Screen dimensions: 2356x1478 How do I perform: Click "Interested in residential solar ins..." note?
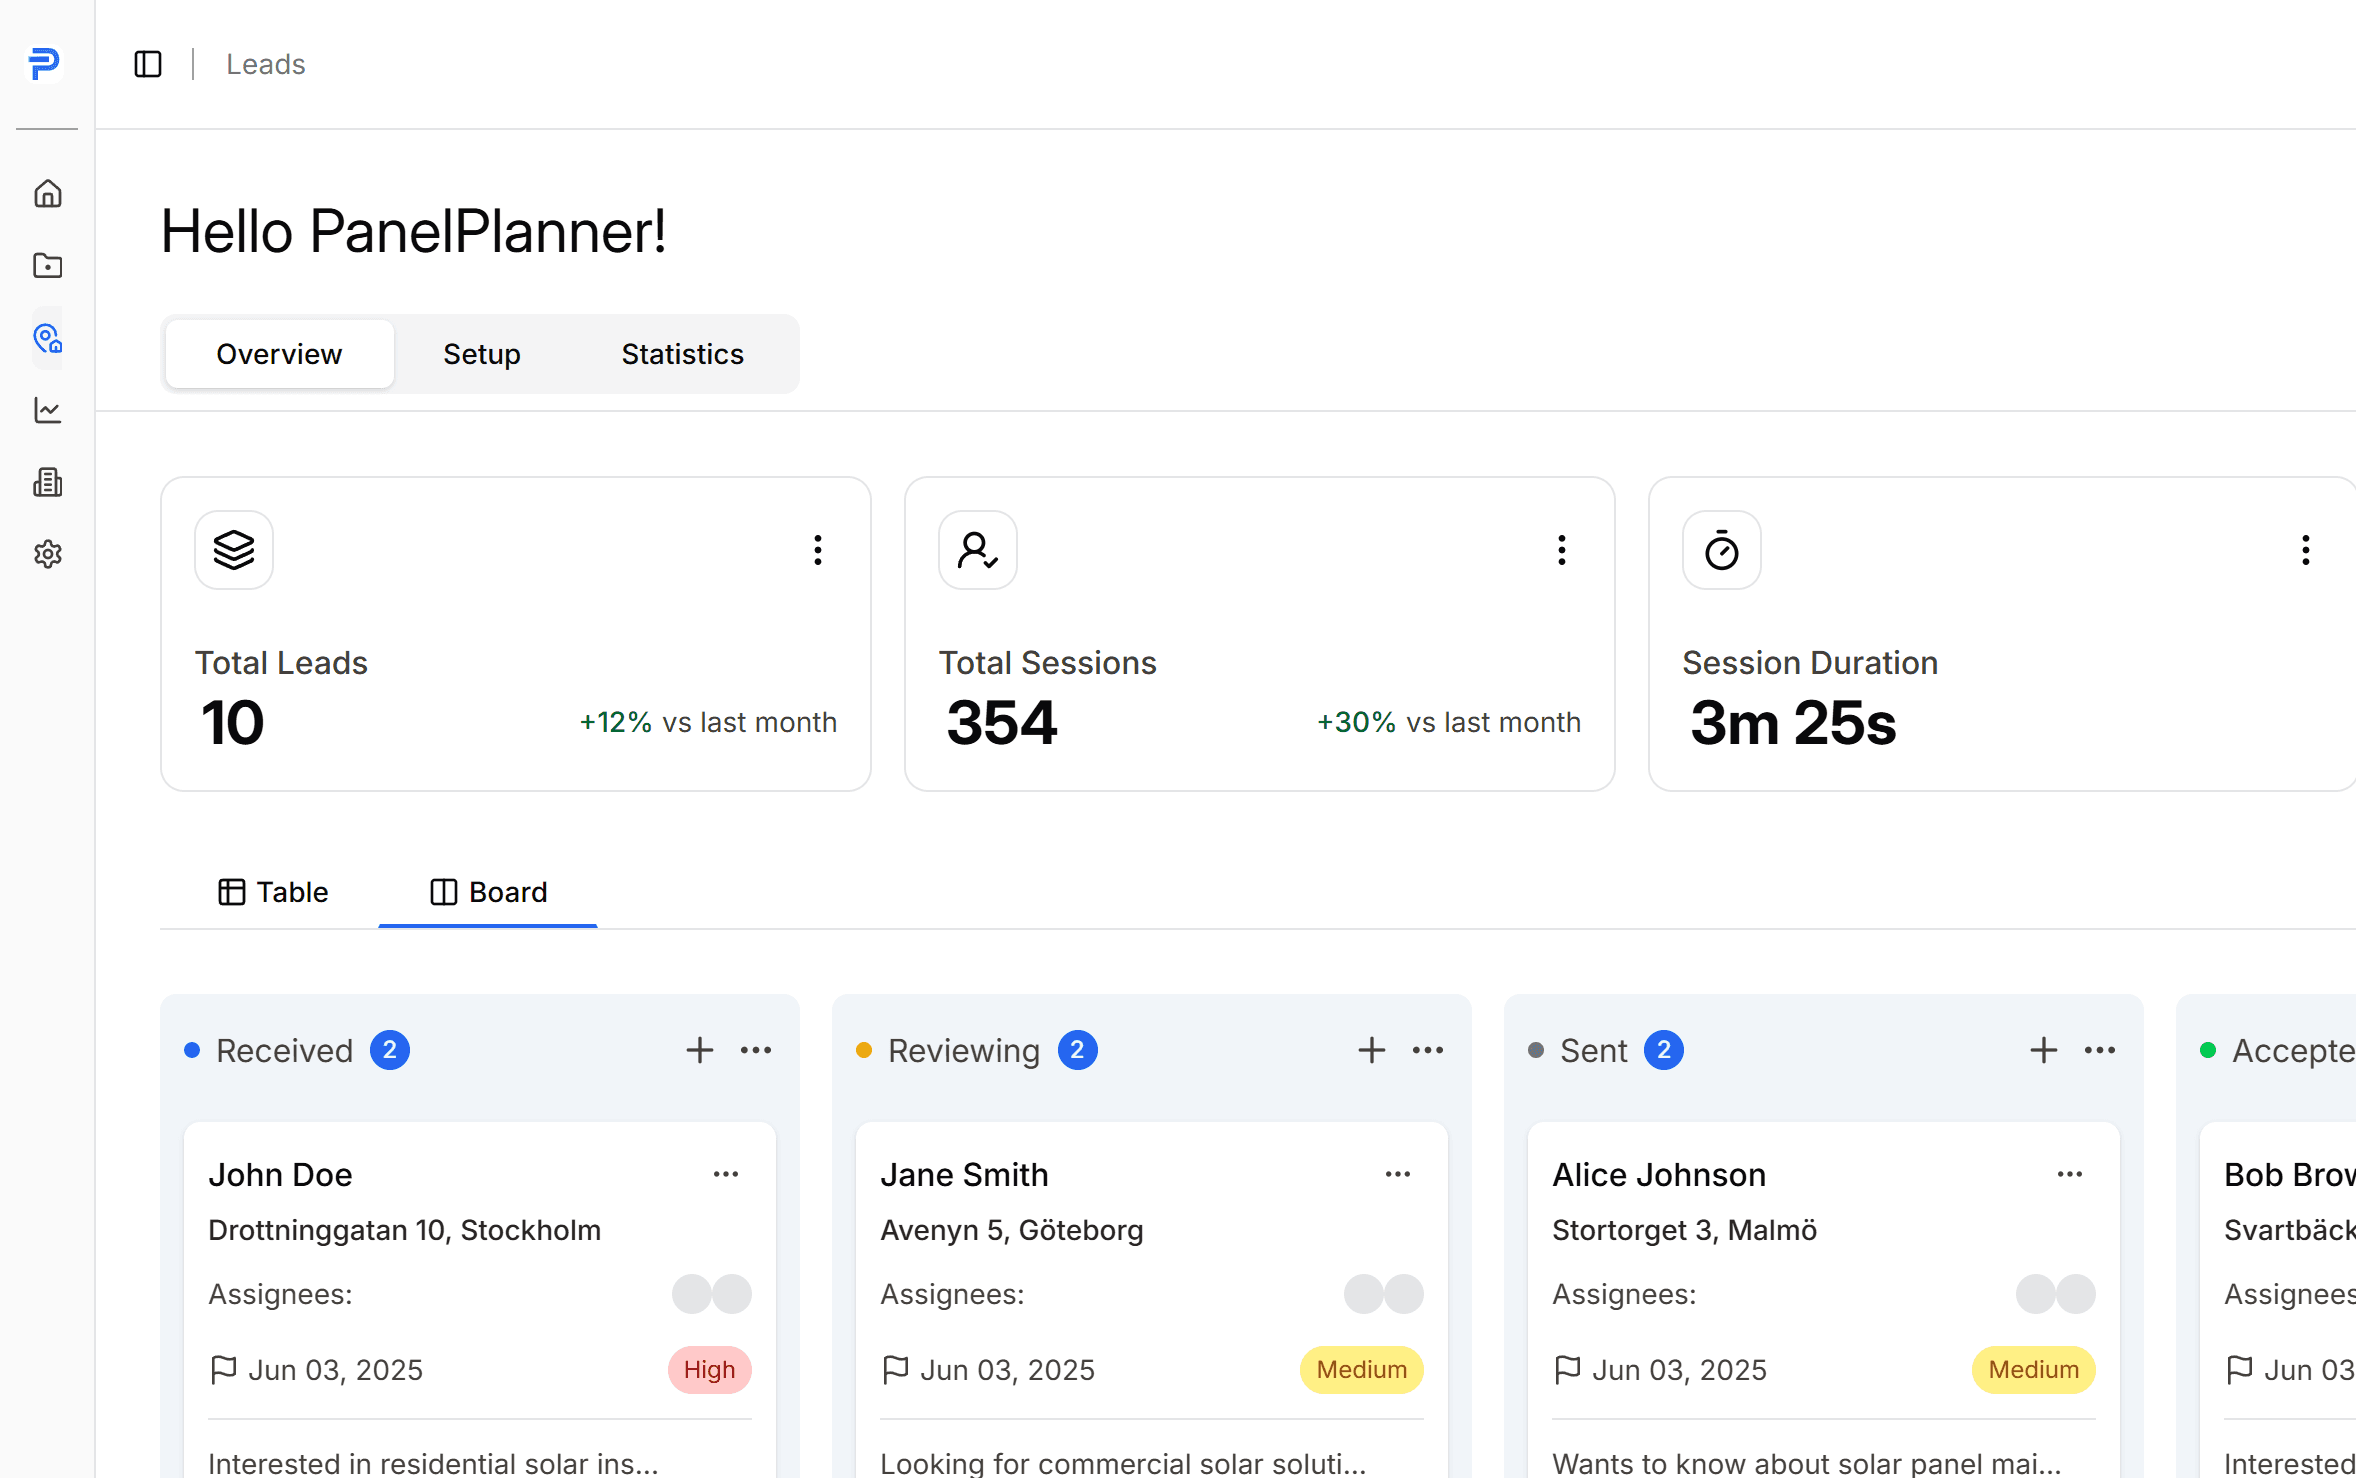(433, 1463)
